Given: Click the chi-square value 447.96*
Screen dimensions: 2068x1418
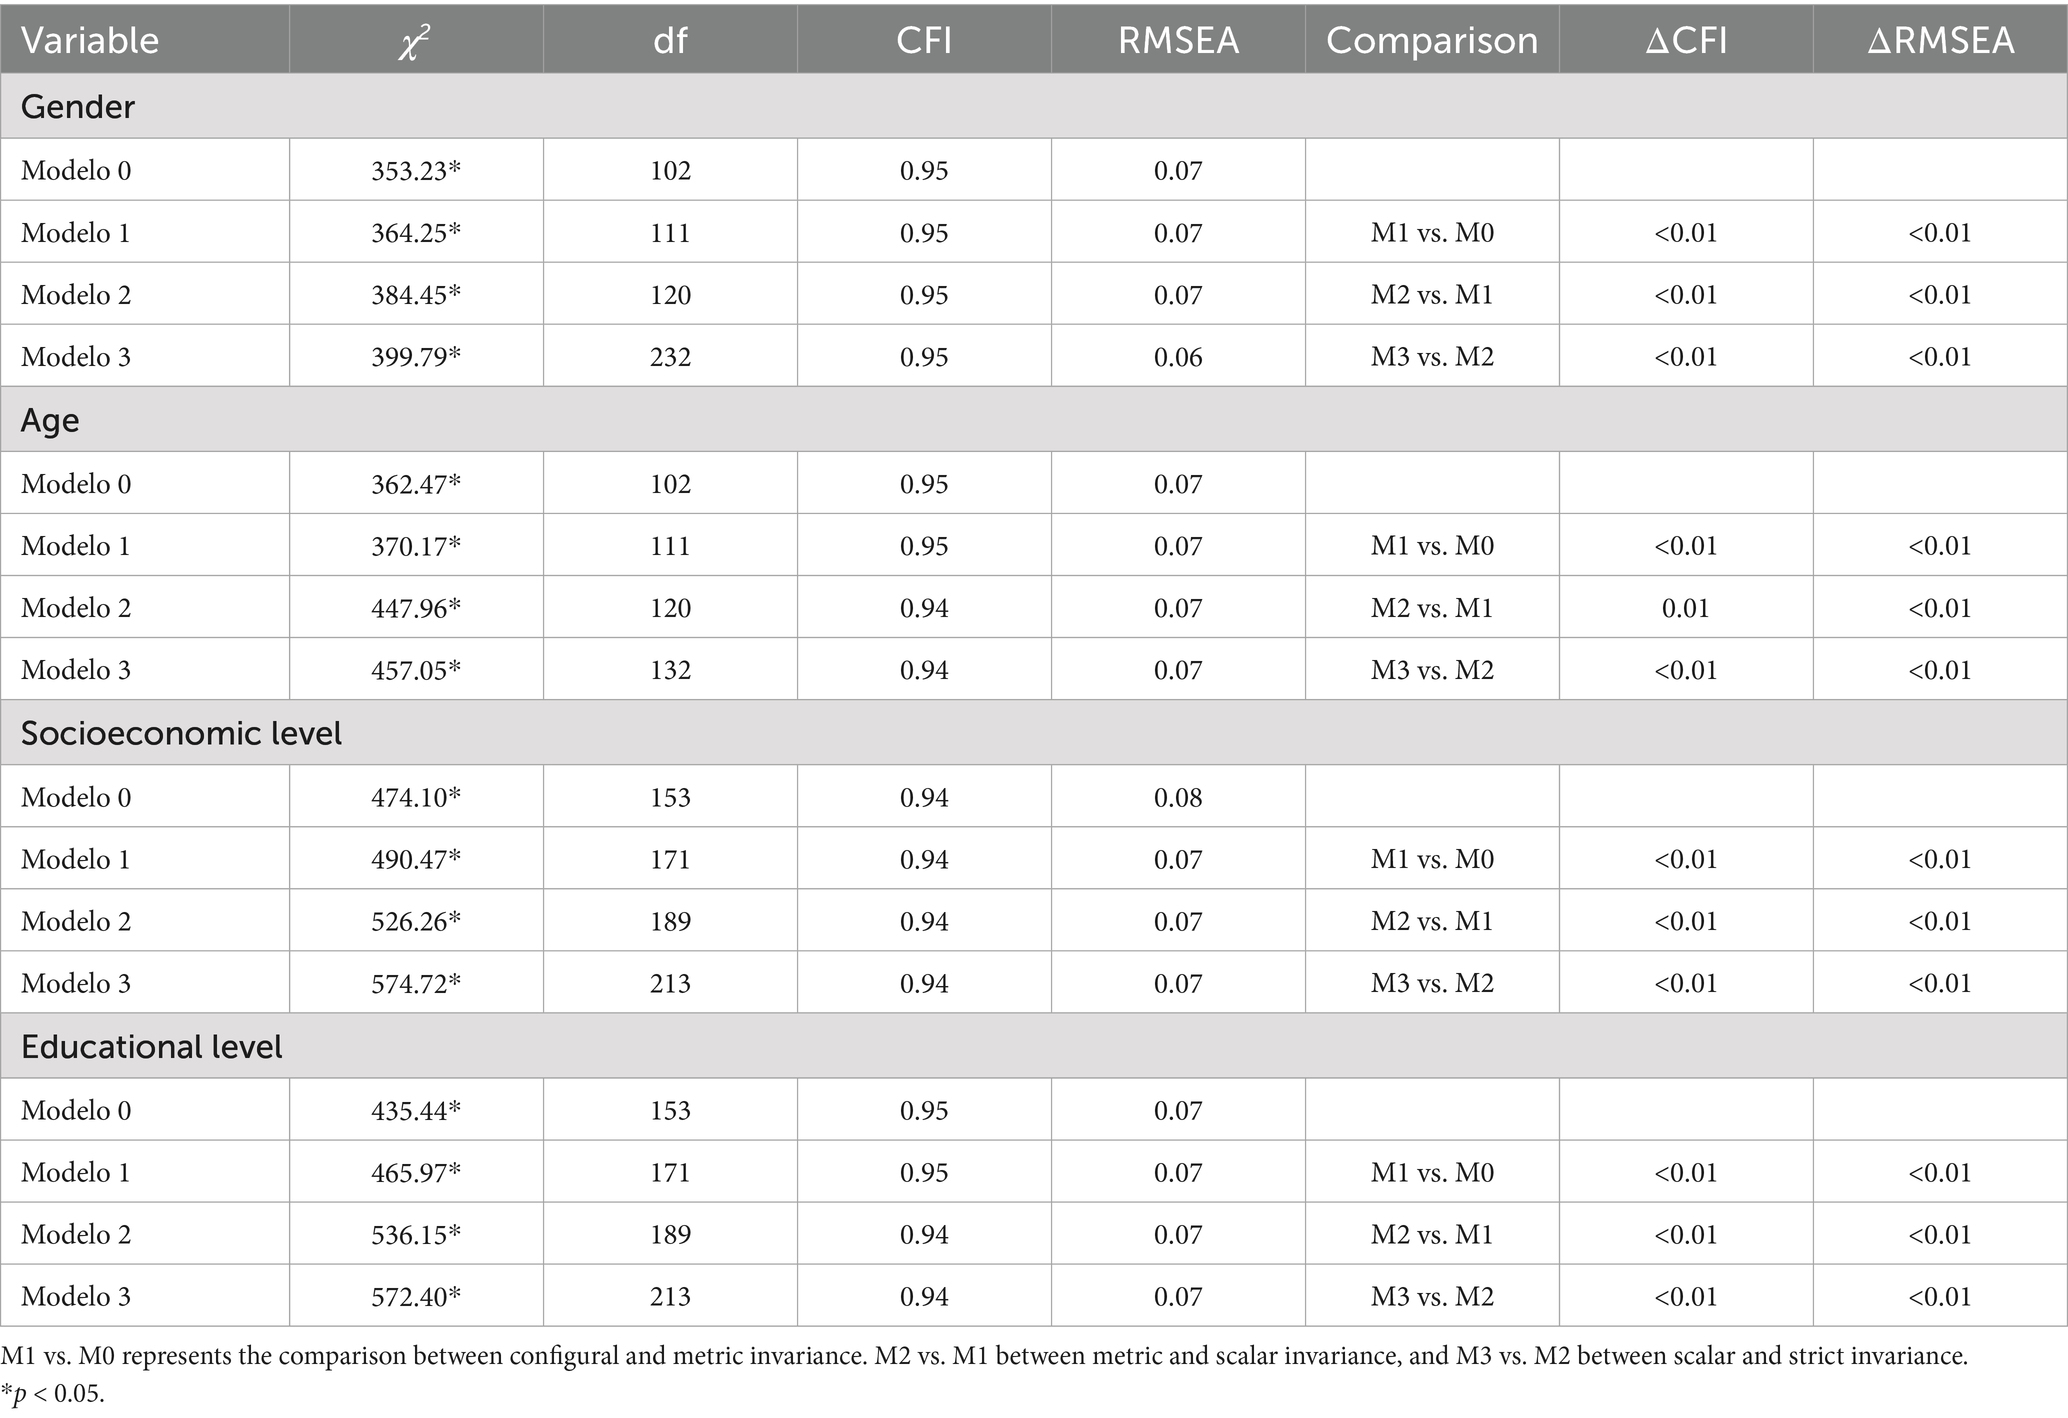Looking at the screenshot, I should 415,608.
